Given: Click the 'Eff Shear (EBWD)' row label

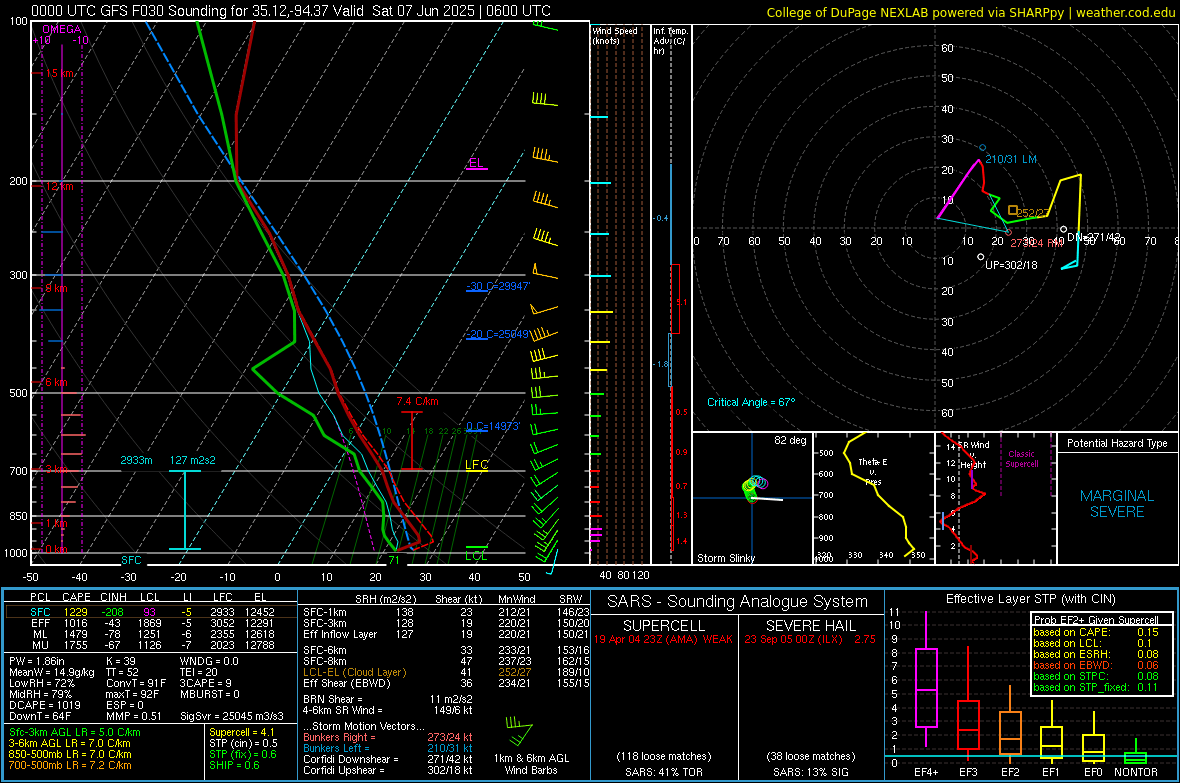Looking at the screenshot, I should pos(347,684).
